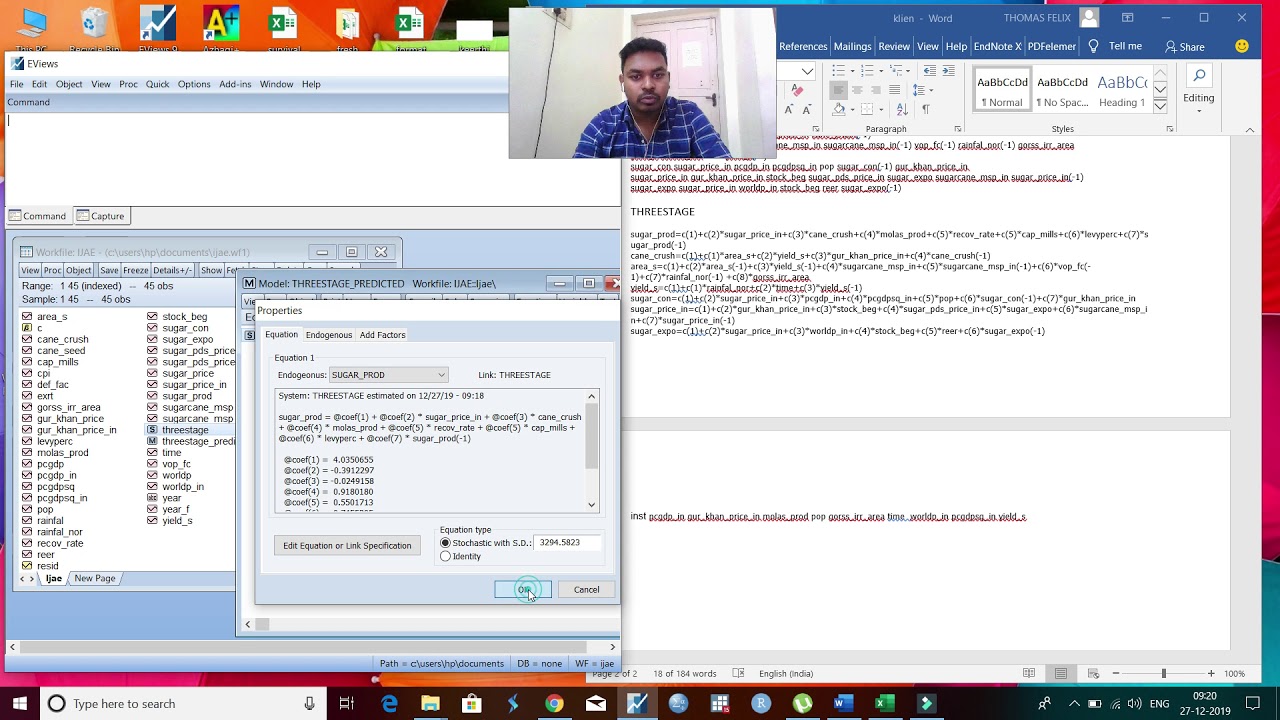The width and height of the screenshot is (1280, 720).
Task: Click the proofing errors icon in Word status bar
Action: click(x=738, y=673)
